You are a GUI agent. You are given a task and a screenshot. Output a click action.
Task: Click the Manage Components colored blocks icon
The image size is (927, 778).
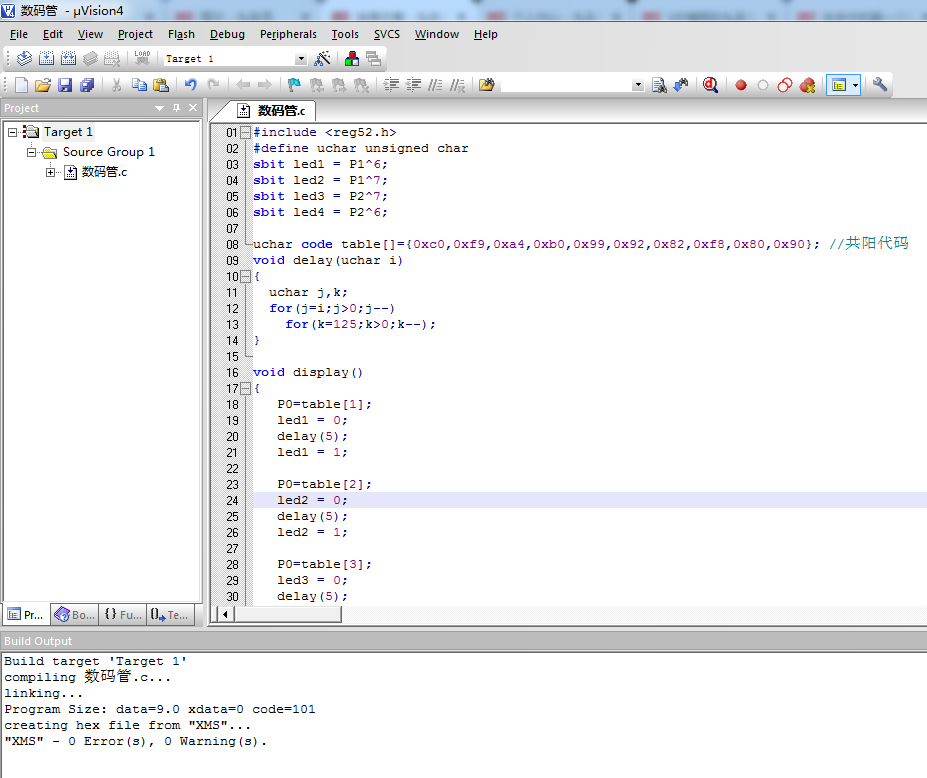coord(352,59)
